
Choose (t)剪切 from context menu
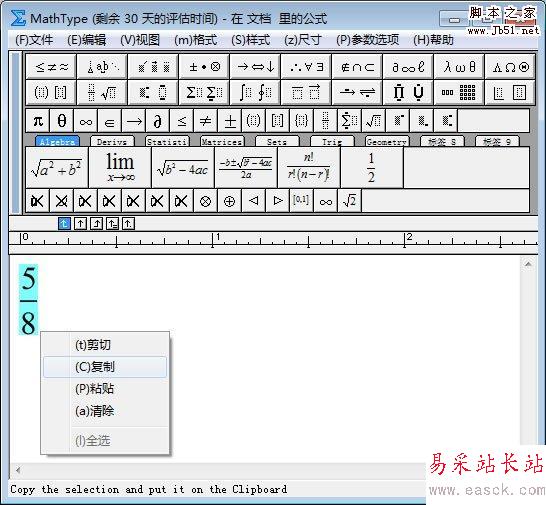click(x=105, y=344)
